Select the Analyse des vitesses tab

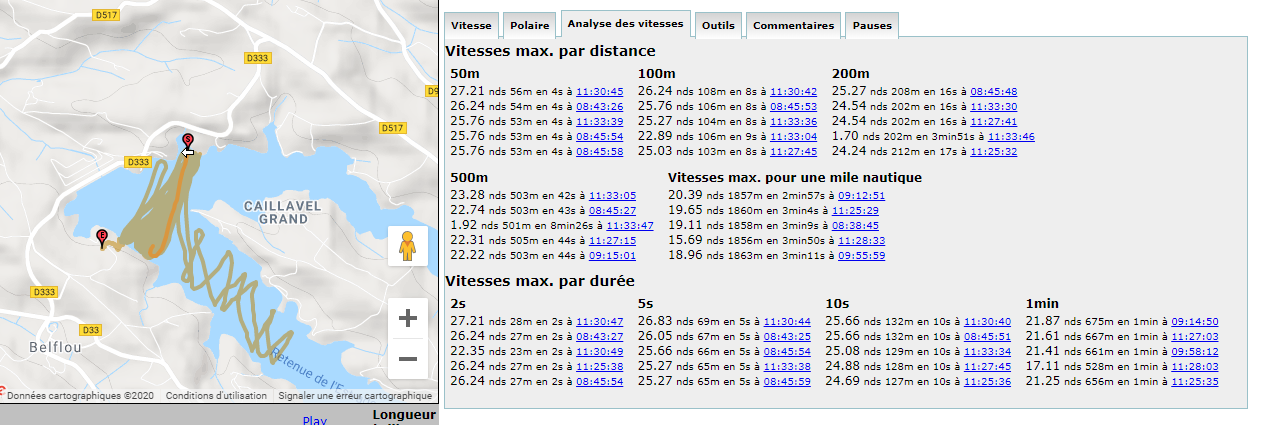point(624,23)
